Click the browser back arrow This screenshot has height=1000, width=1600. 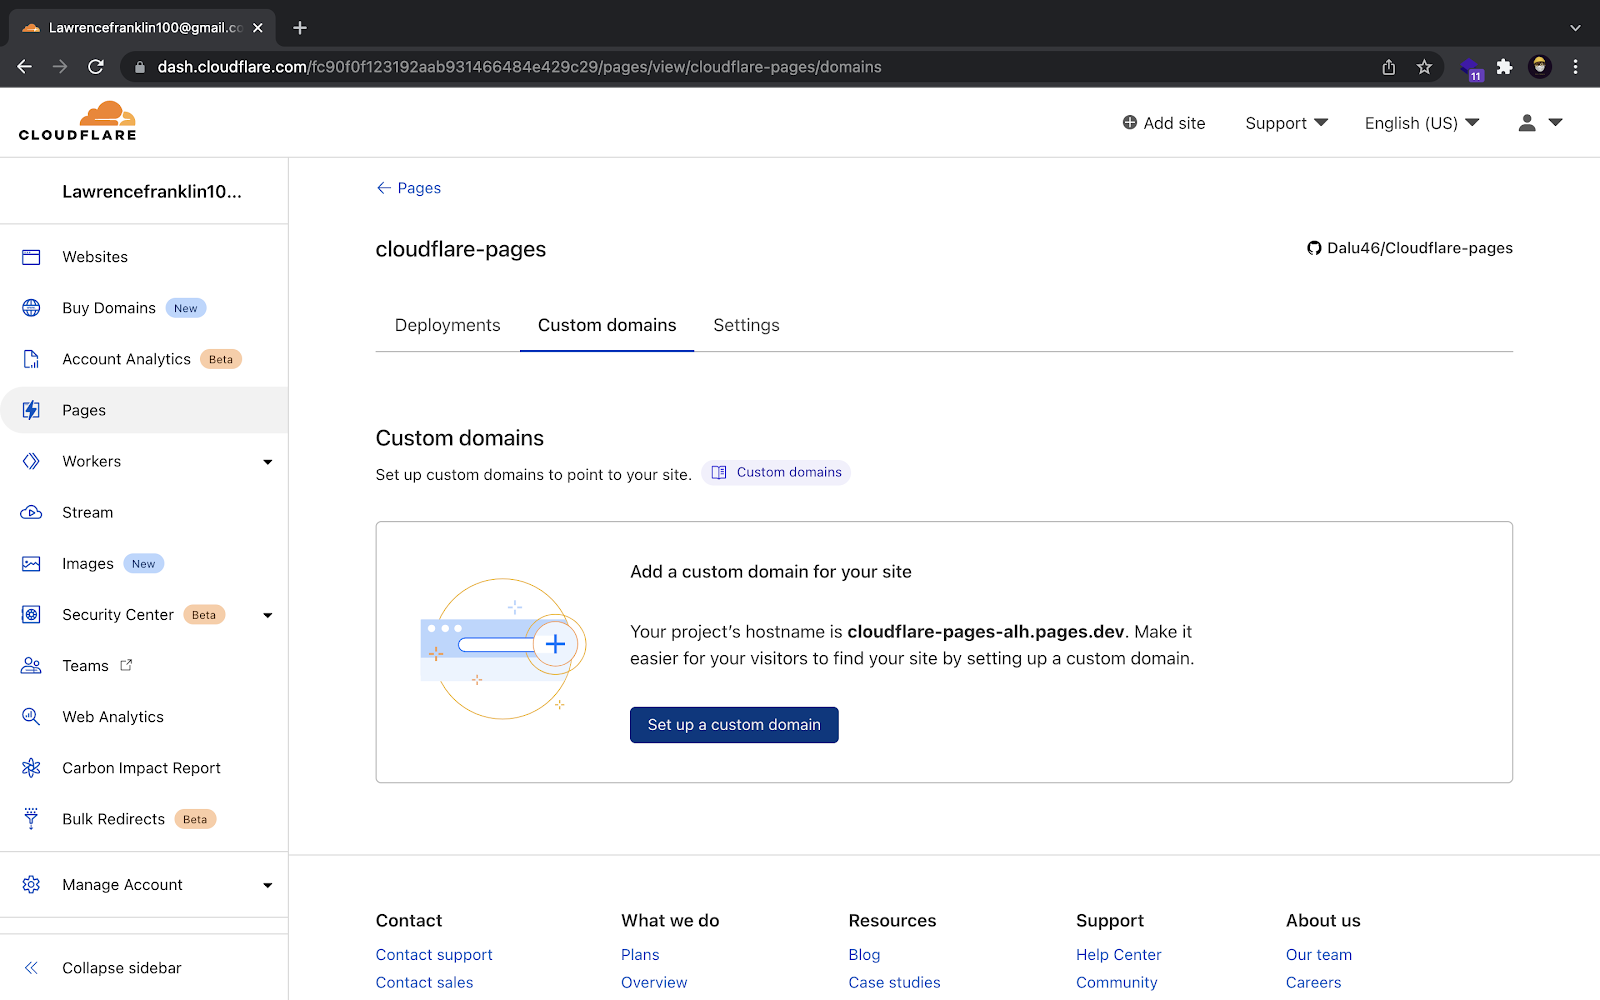[25, 67]
